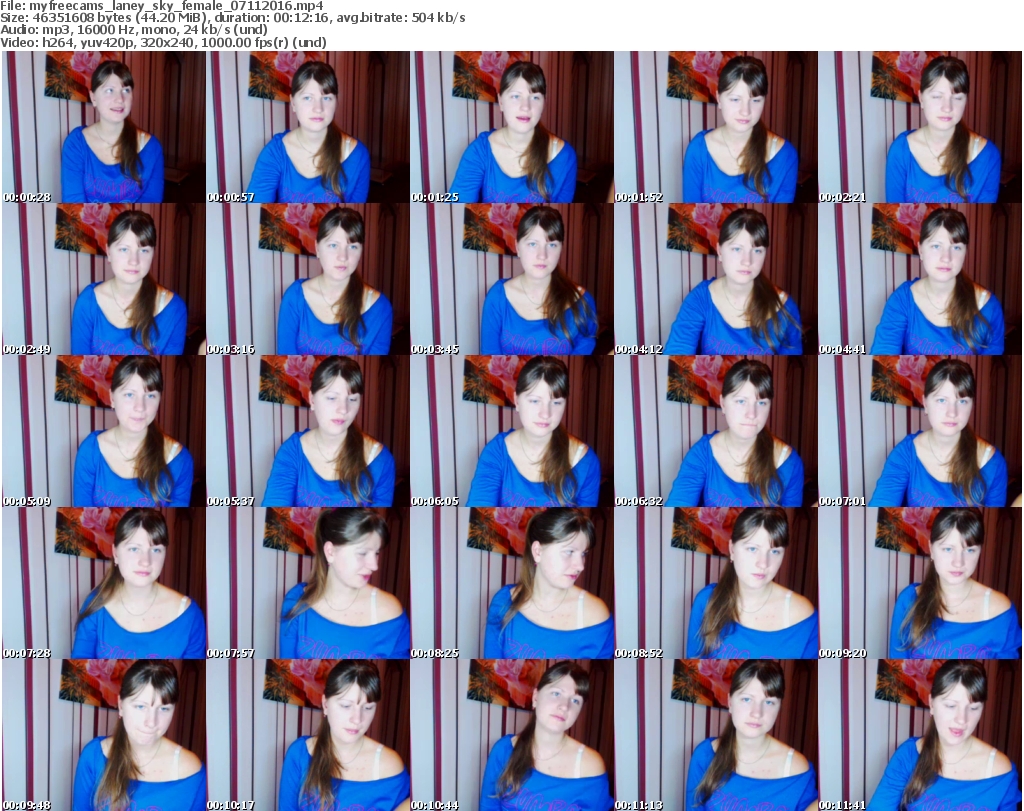Pick the frame stamped 00:09:20
Screen dimensions: 1024x811
pyautogui.click(x=920, y=583)
